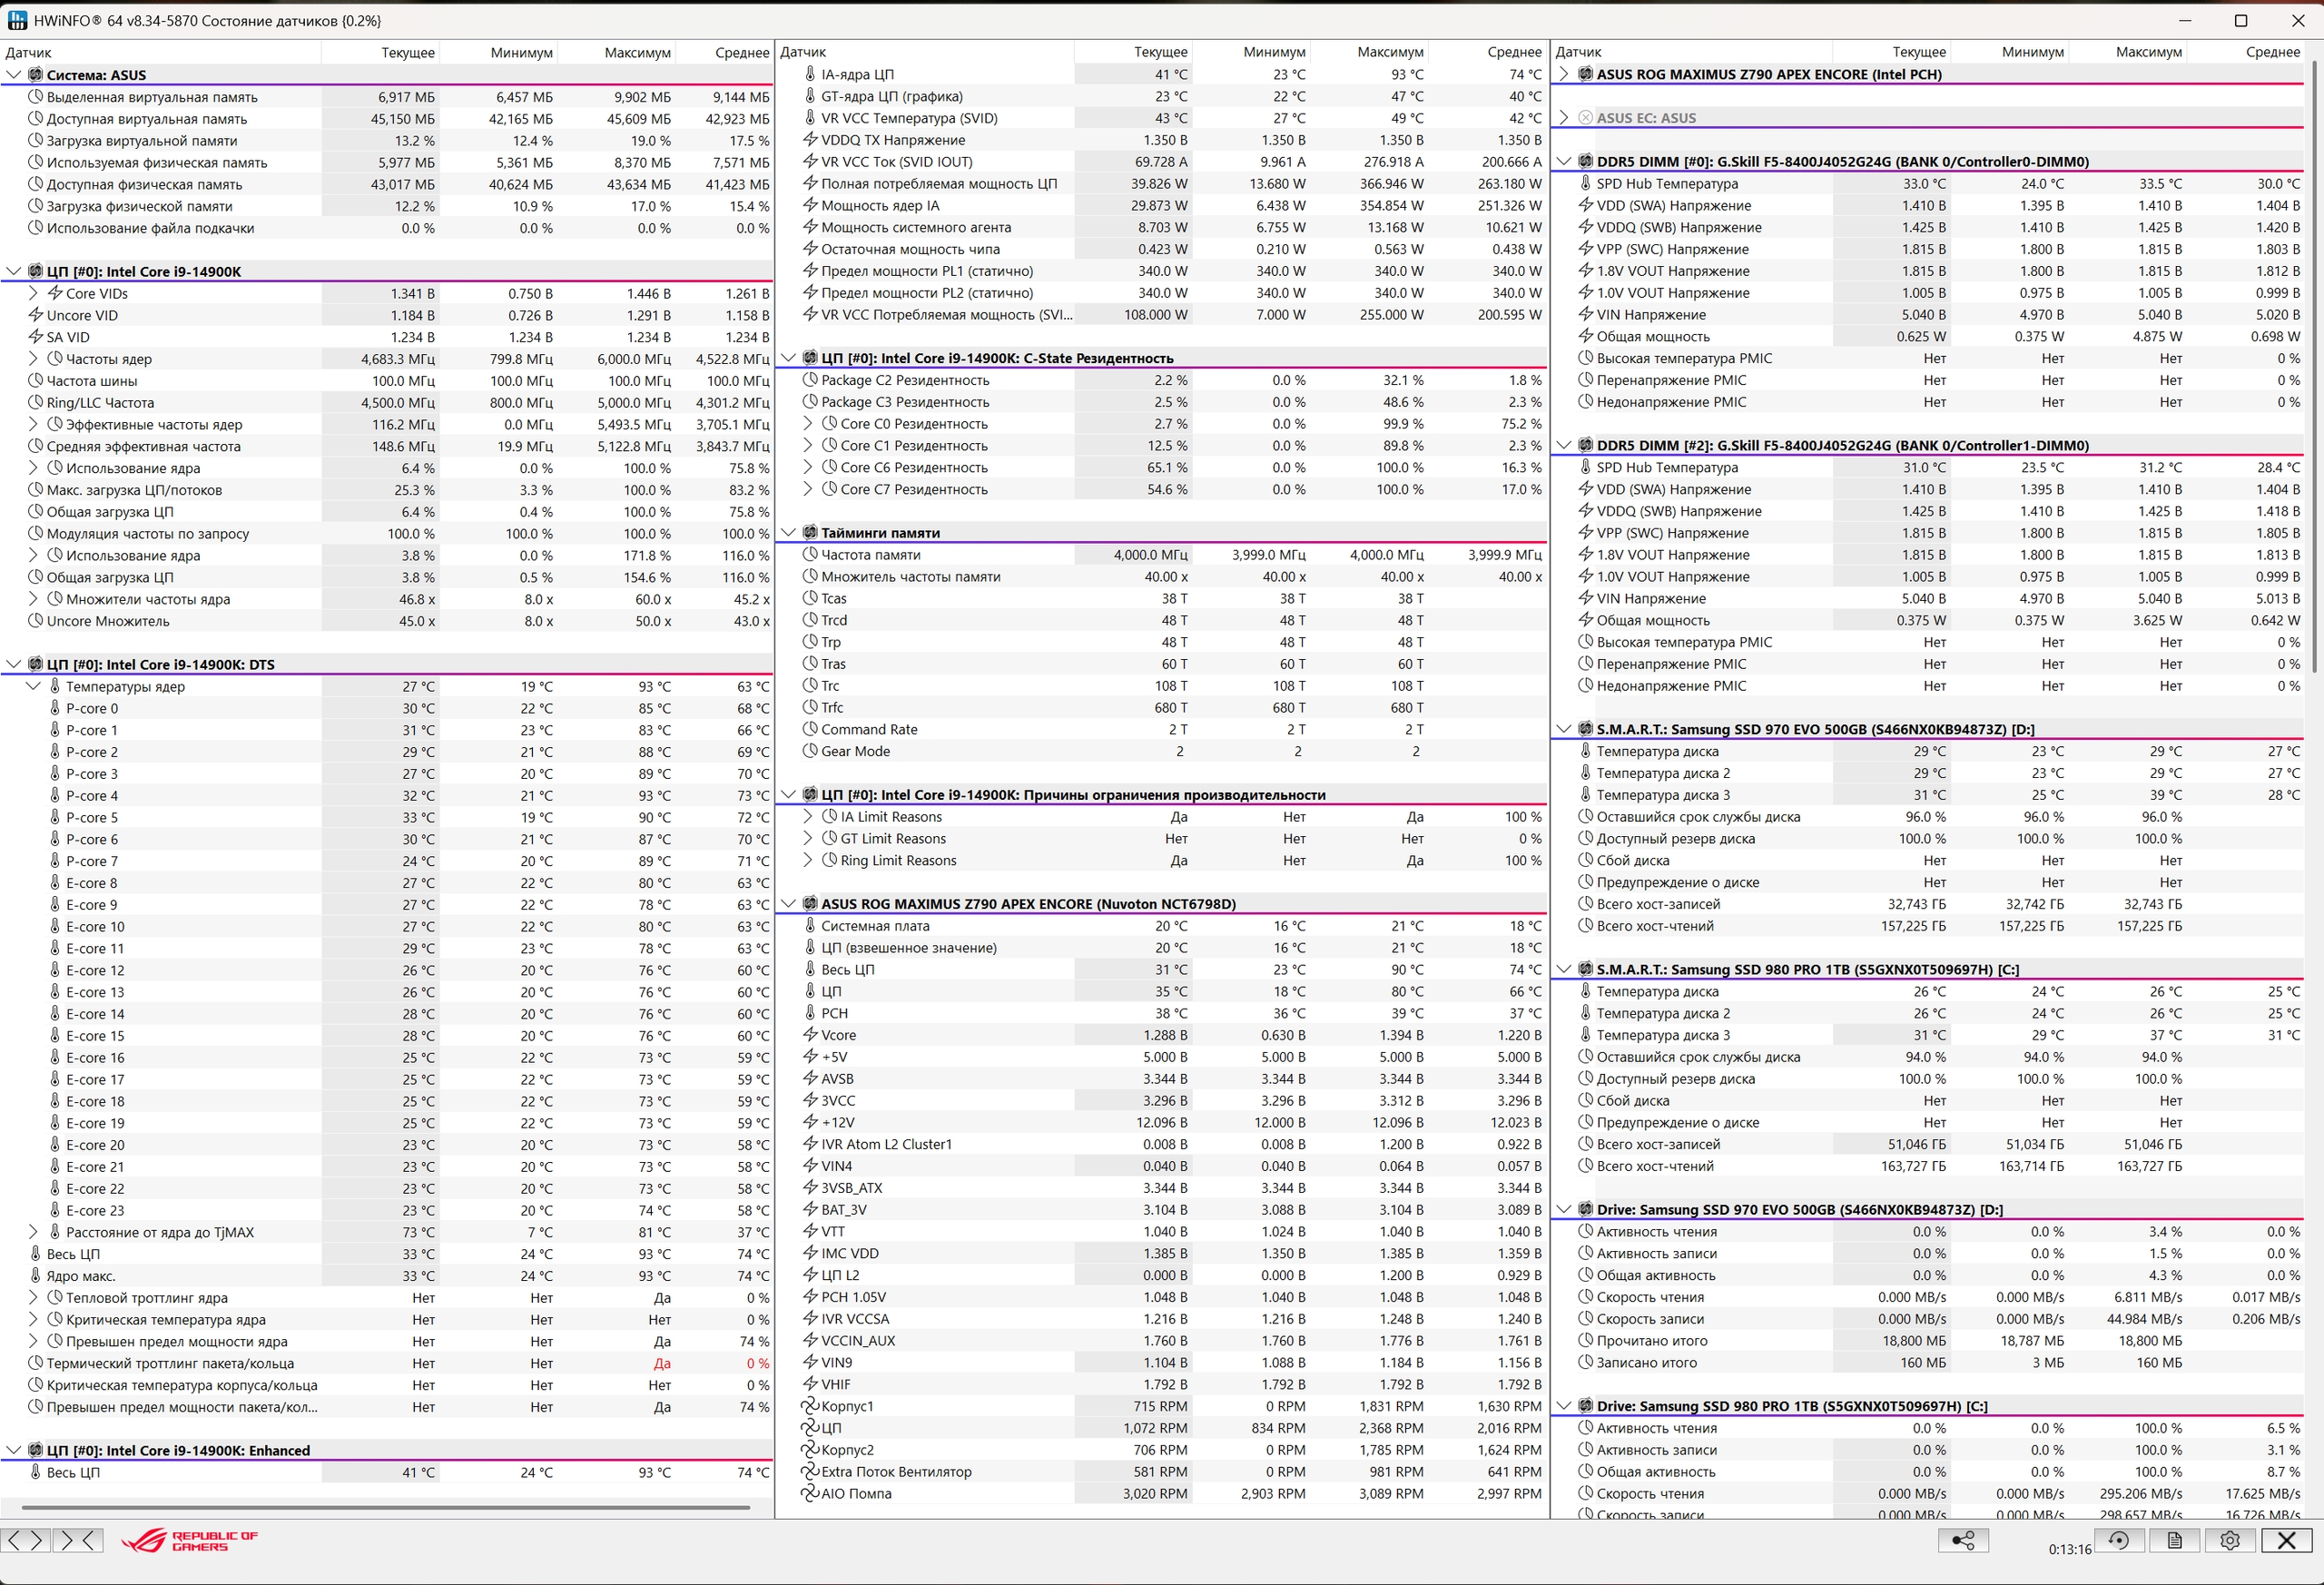Select the AIO Помпа fan row
This screenshot has width=2324, height=1585.
click(856, 1494)
